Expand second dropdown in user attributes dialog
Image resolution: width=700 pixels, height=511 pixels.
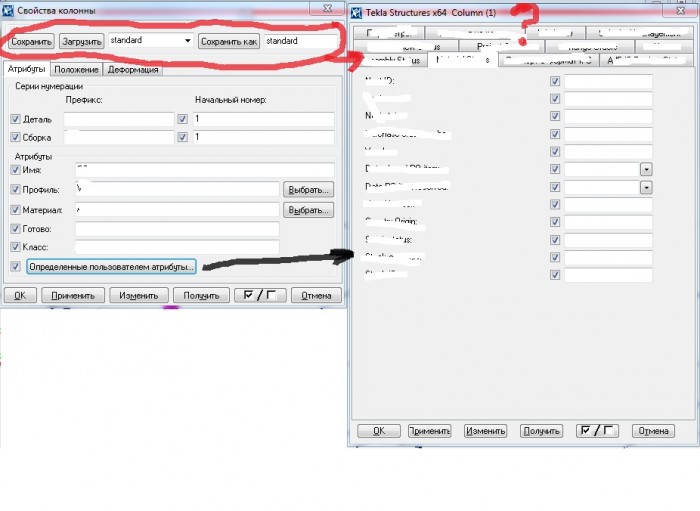click(x=646, y=187)
